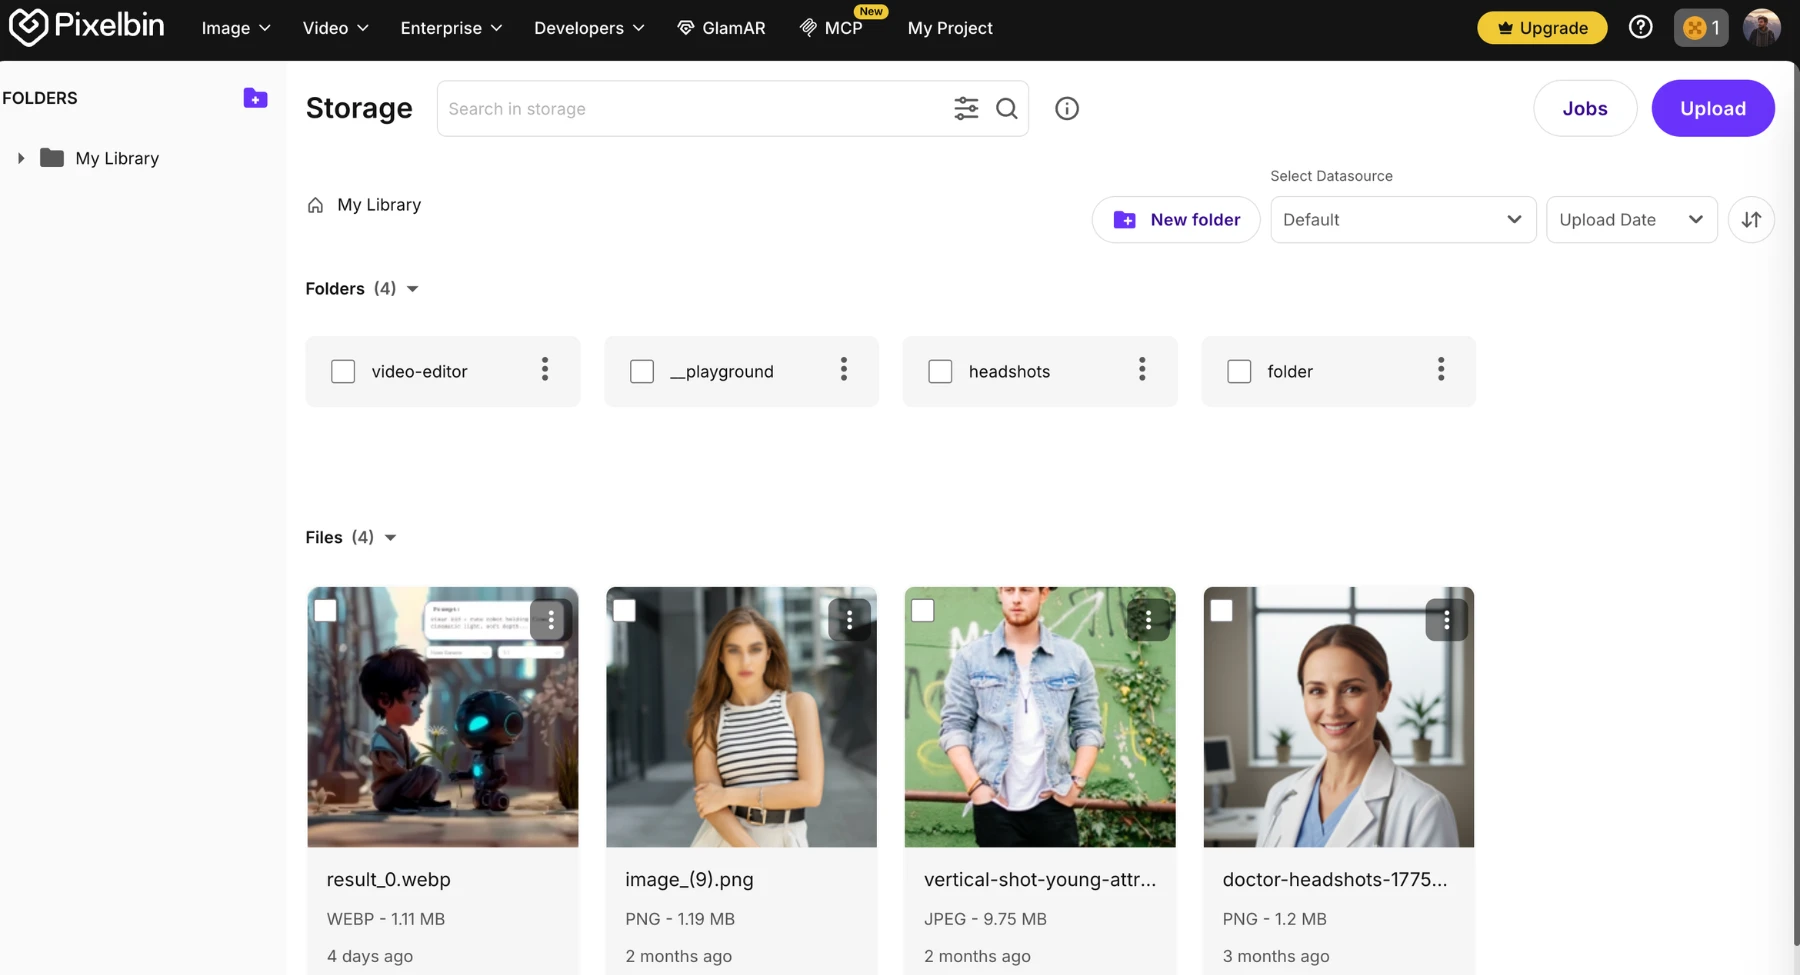
Task: Click the New folder button
Action: (1176, 219)
